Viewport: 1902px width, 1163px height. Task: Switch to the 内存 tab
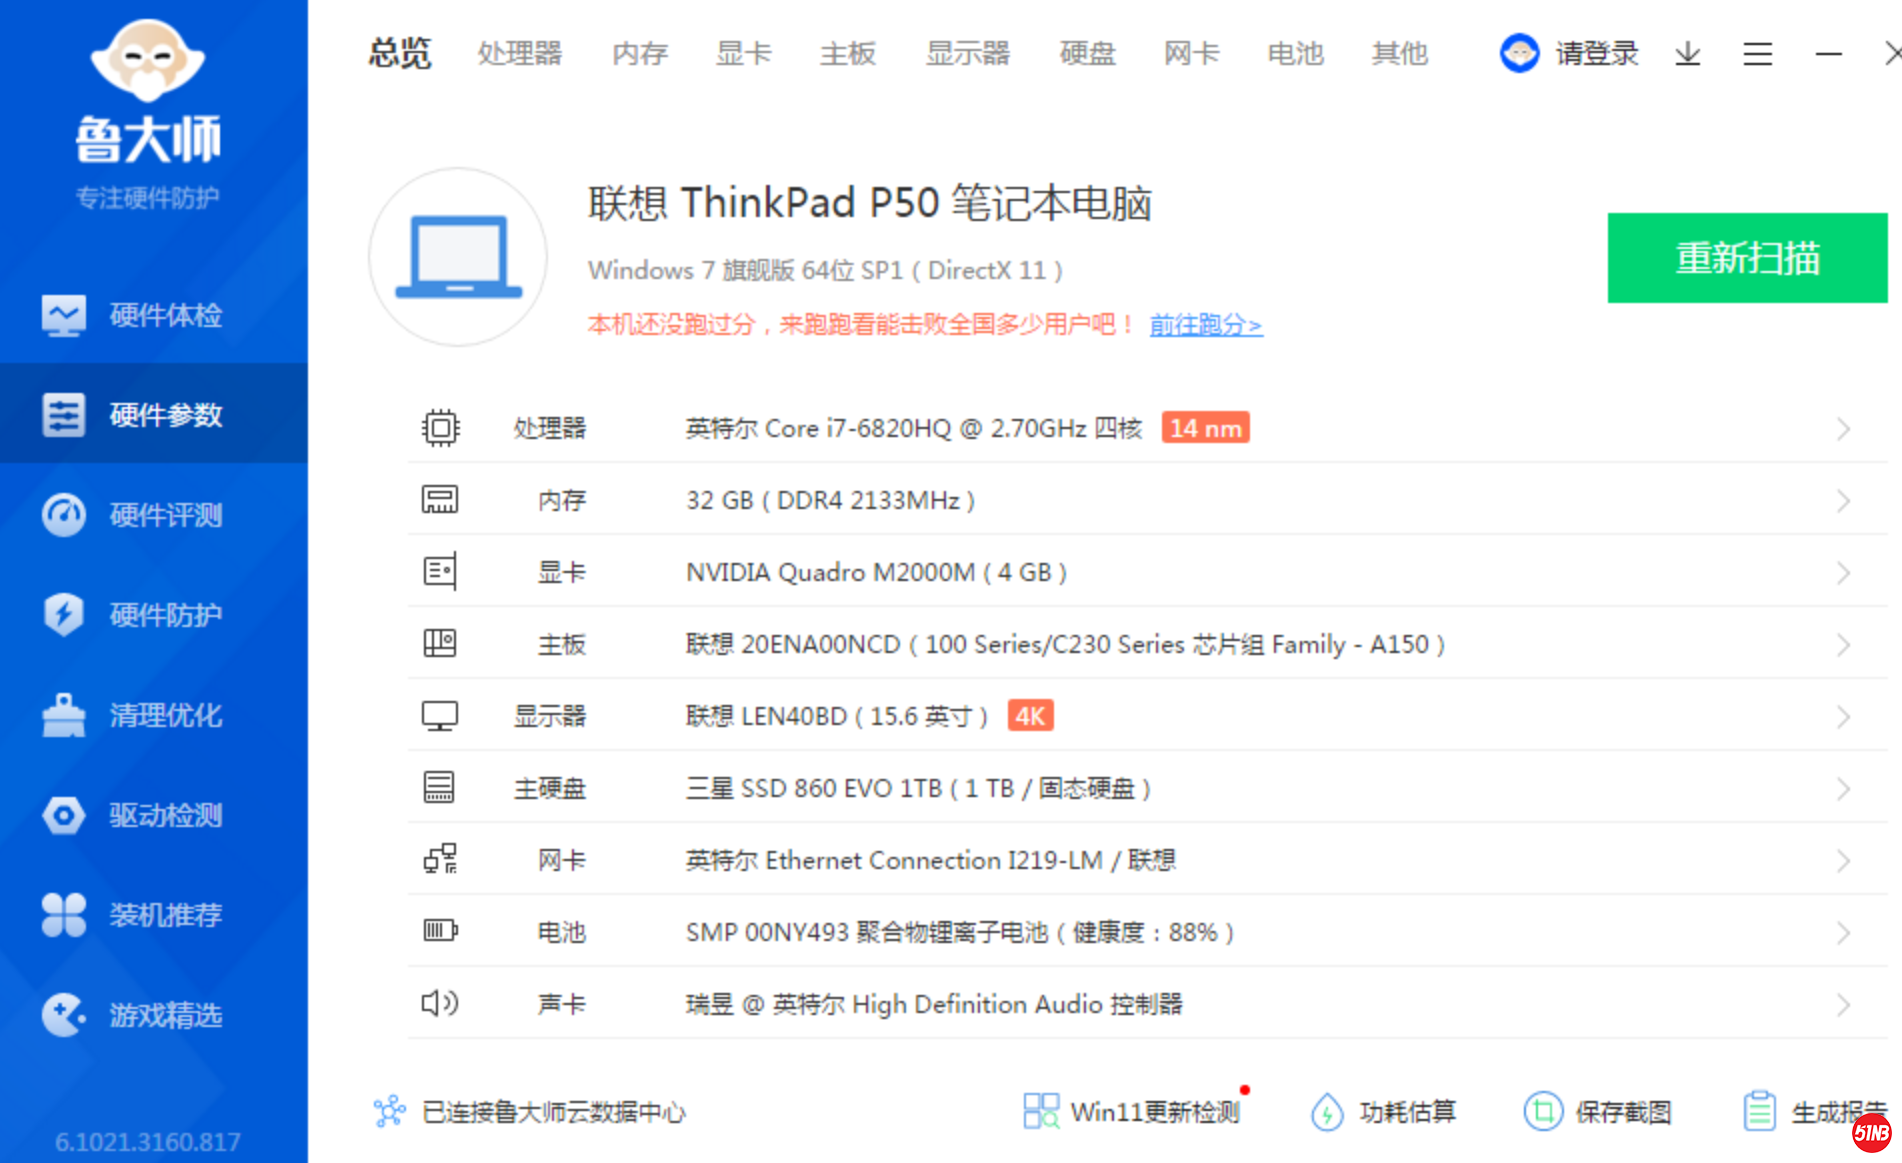pyautogui.click(x=640, y=54)
